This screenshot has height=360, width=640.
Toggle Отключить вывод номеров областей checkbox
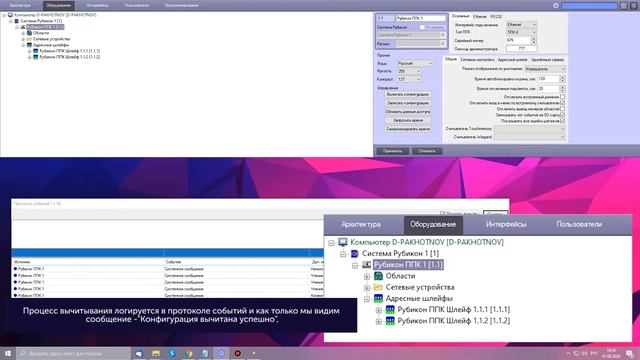[x=562, y=109]
